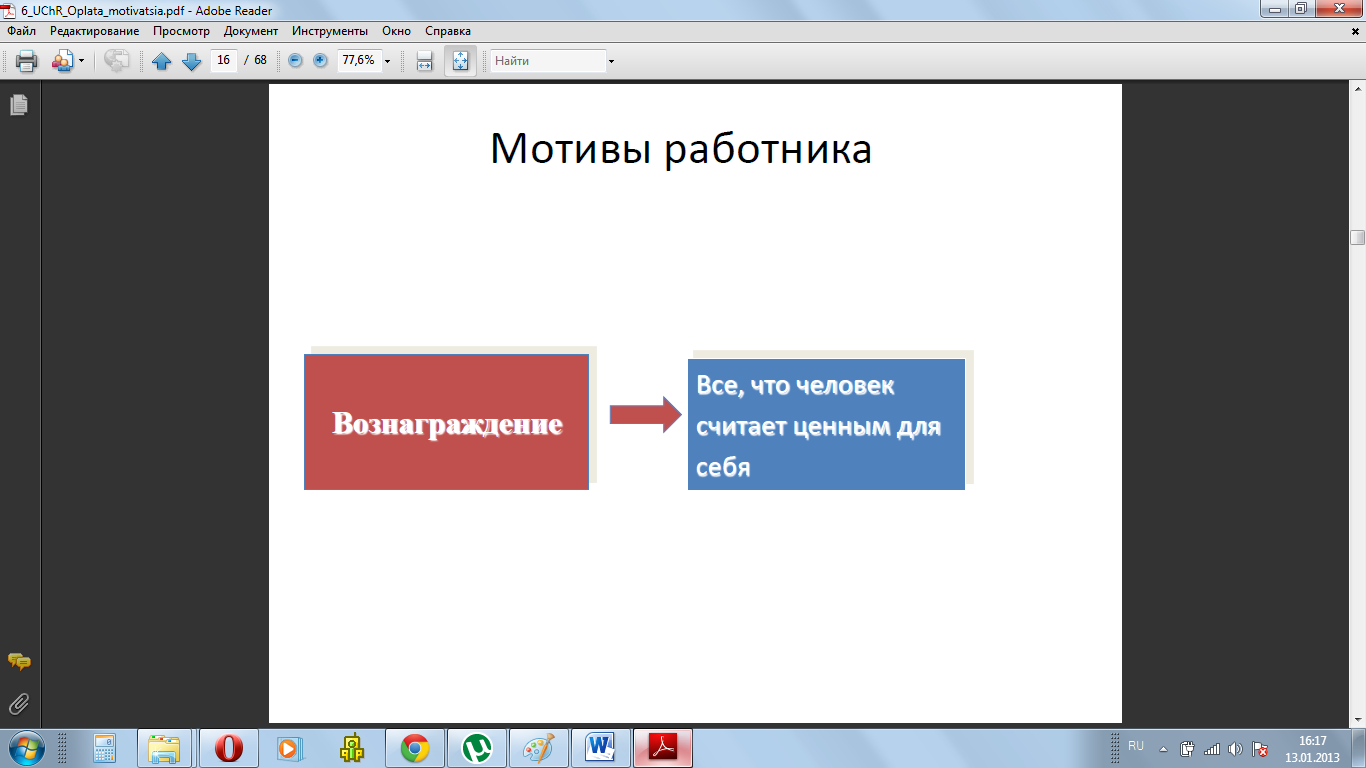Open the Attachments paperclip panel
This screenshot has width=1366, height=768.
click(19, 704)
